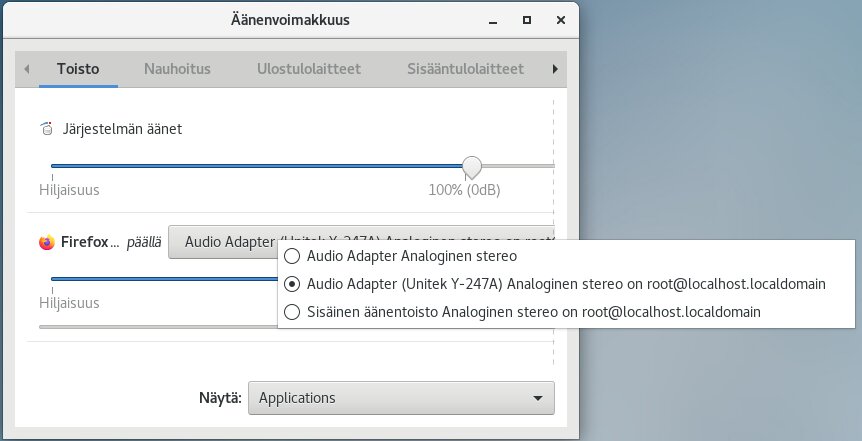Image resolution: width=862 pixels, height=441 pixels.
Task: Click the right tab scroll arrow
Action: click(555, 69)
